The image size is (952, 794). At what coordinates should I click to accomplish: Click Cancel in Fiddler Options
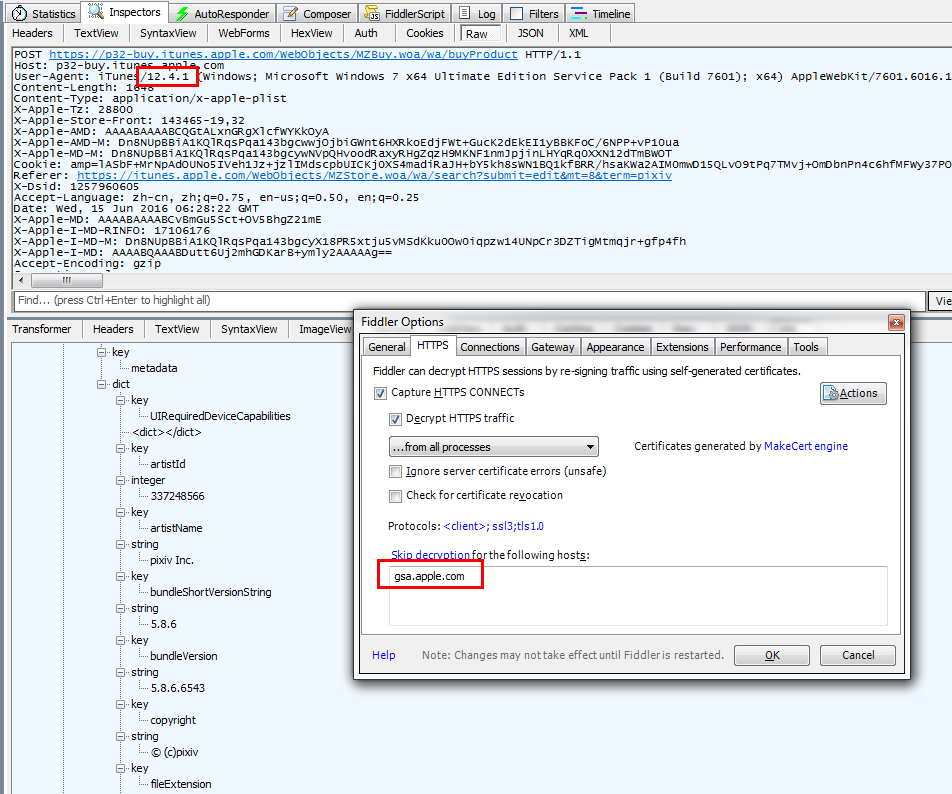click(858, 656)
